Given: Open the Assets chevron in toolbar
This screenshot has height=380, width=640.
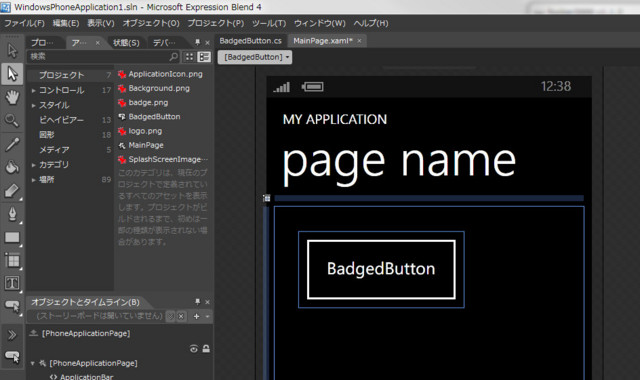Looking at the screenshot, I should pyautogui.click(x=12, y=335).
